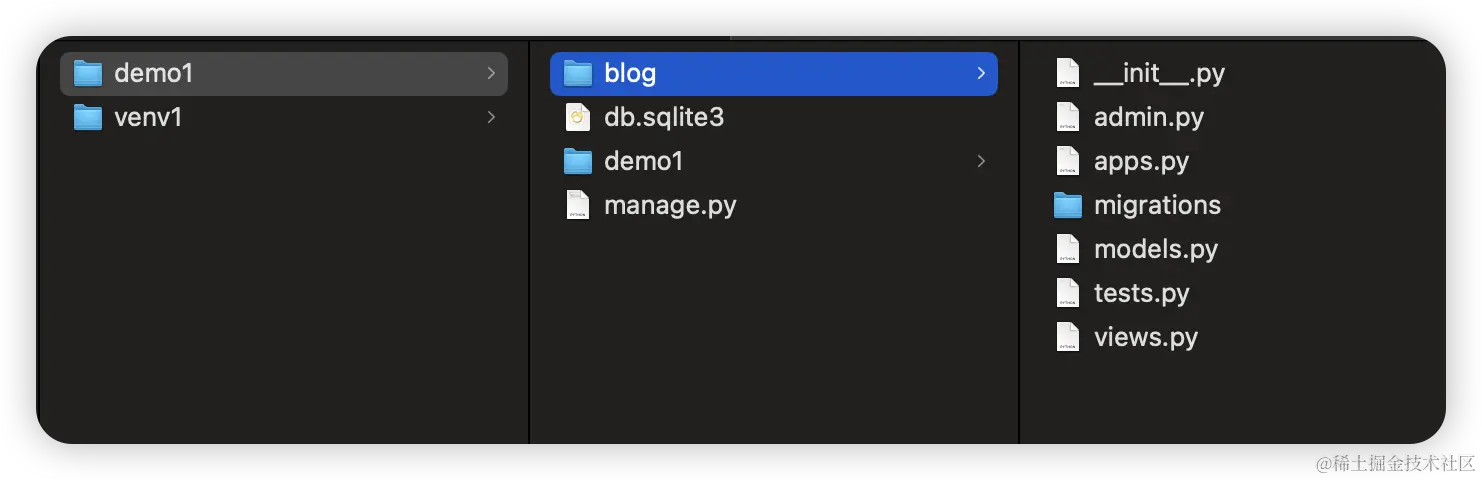Click the divider between first and second columns

point(529,240)
